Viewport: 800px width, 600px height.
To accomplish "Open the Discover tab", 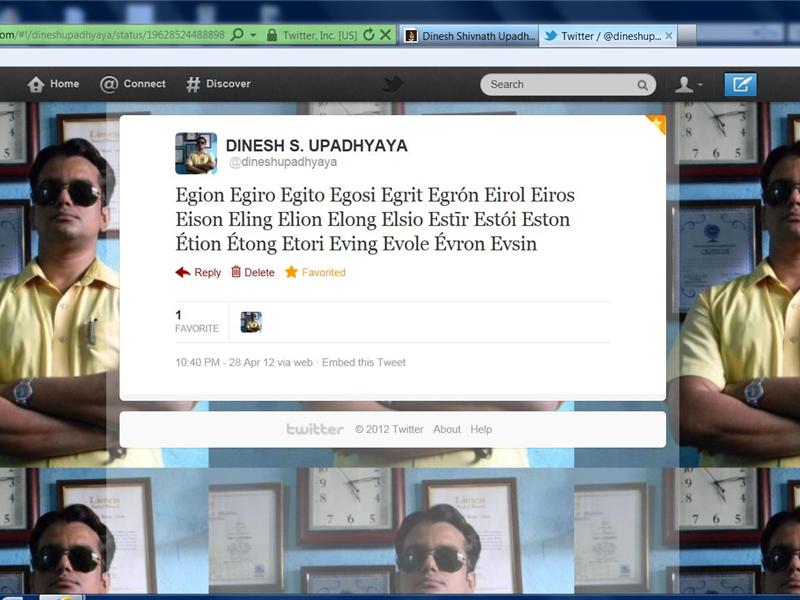I will pyautogui.click(x=218, y=84).
